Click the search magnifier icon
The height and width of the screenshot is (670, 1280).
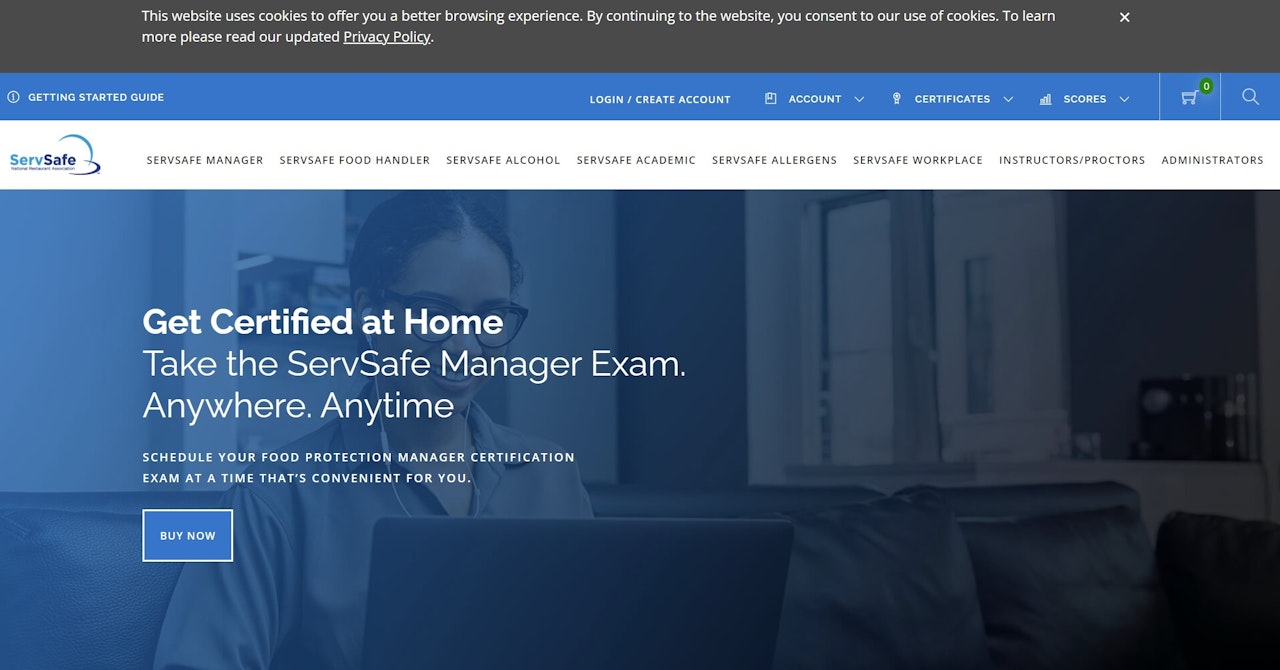(1250, 97)
